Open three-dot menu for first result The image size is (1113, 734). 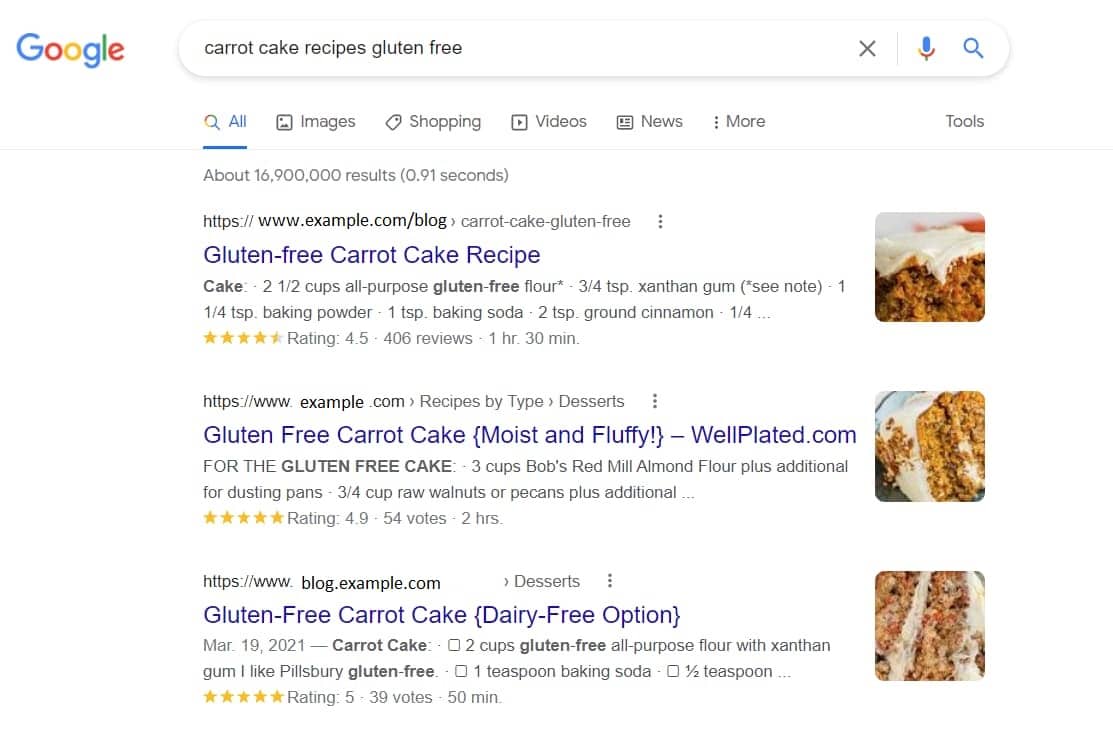tap(660, 221)
